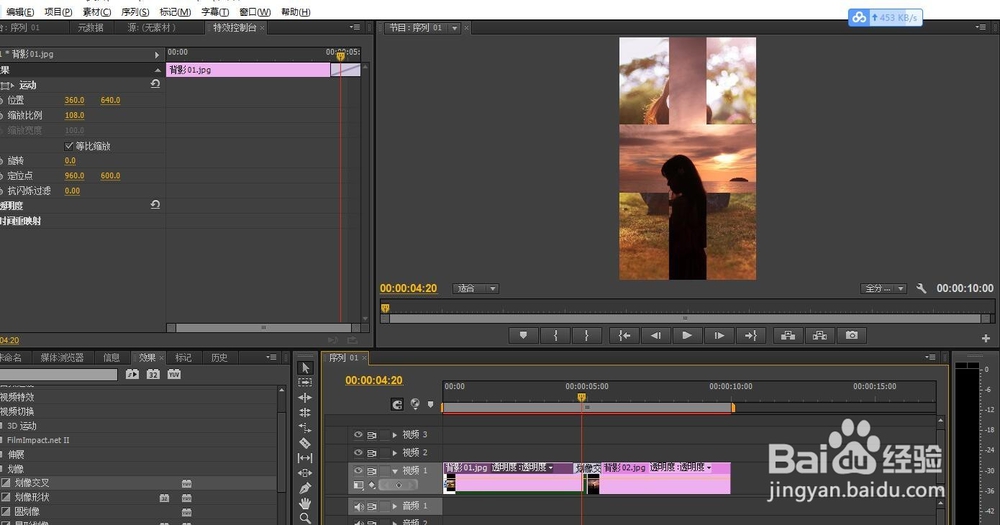Filter effects by accelerated effects icon
This screenshot has width=1000, height=525.
(132, 374)
